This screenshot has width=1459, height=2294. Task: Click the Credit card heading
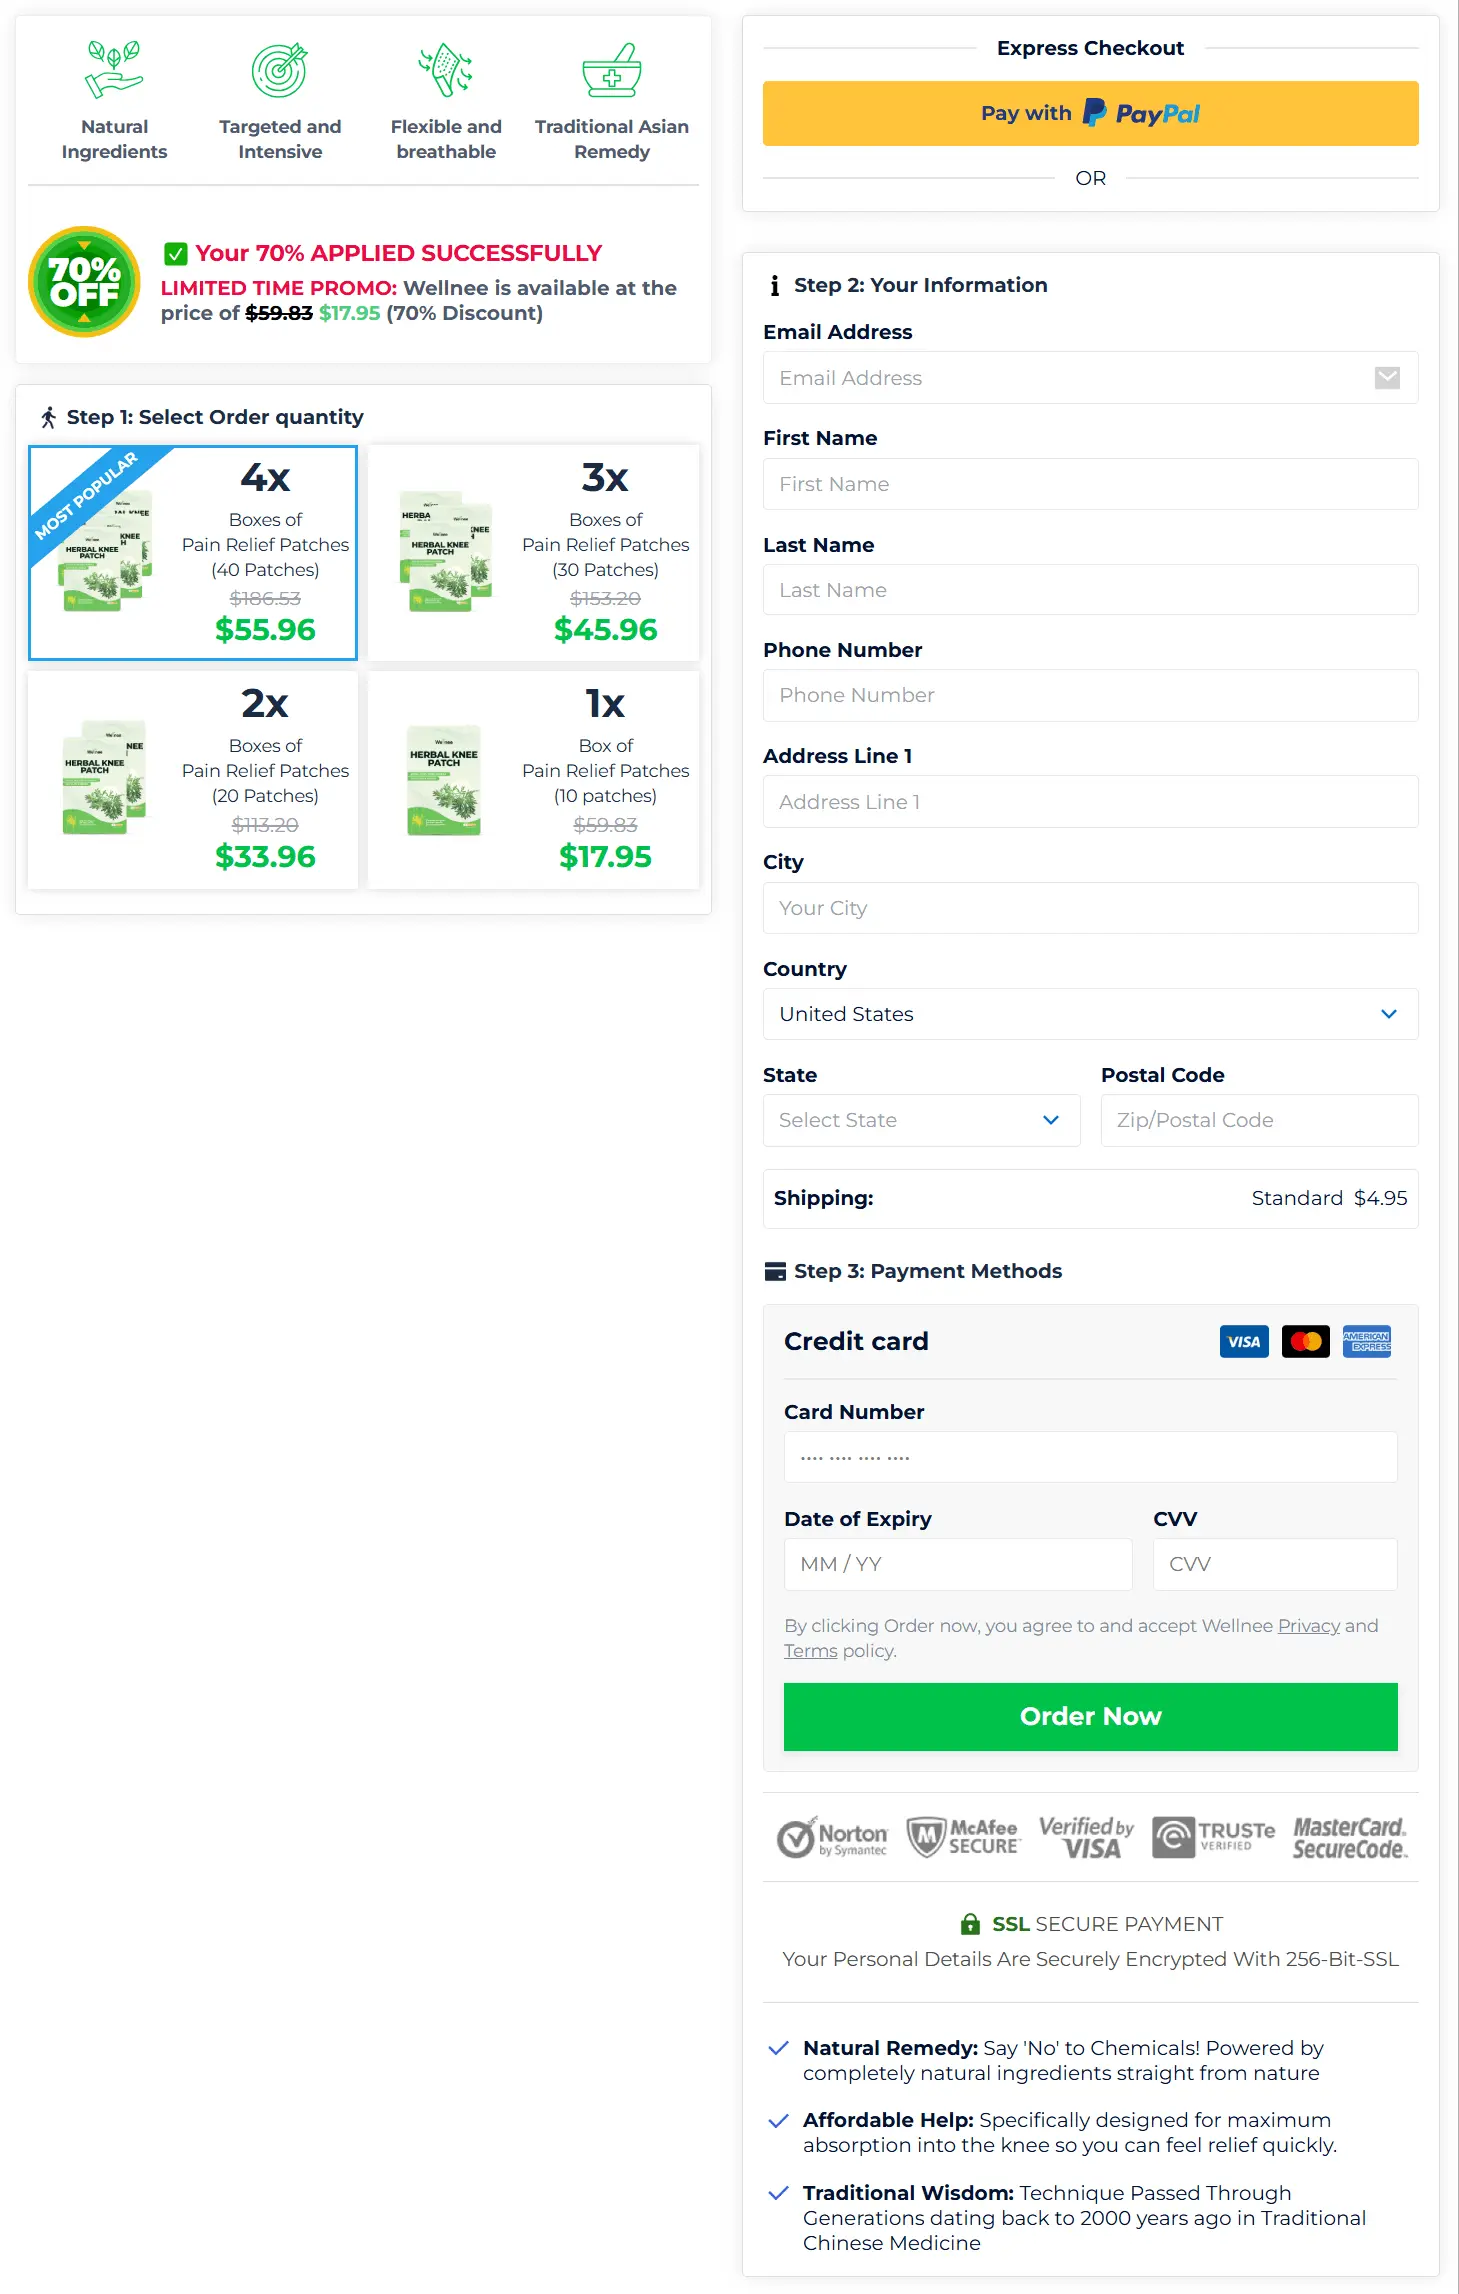click(x=856, y=1342)
